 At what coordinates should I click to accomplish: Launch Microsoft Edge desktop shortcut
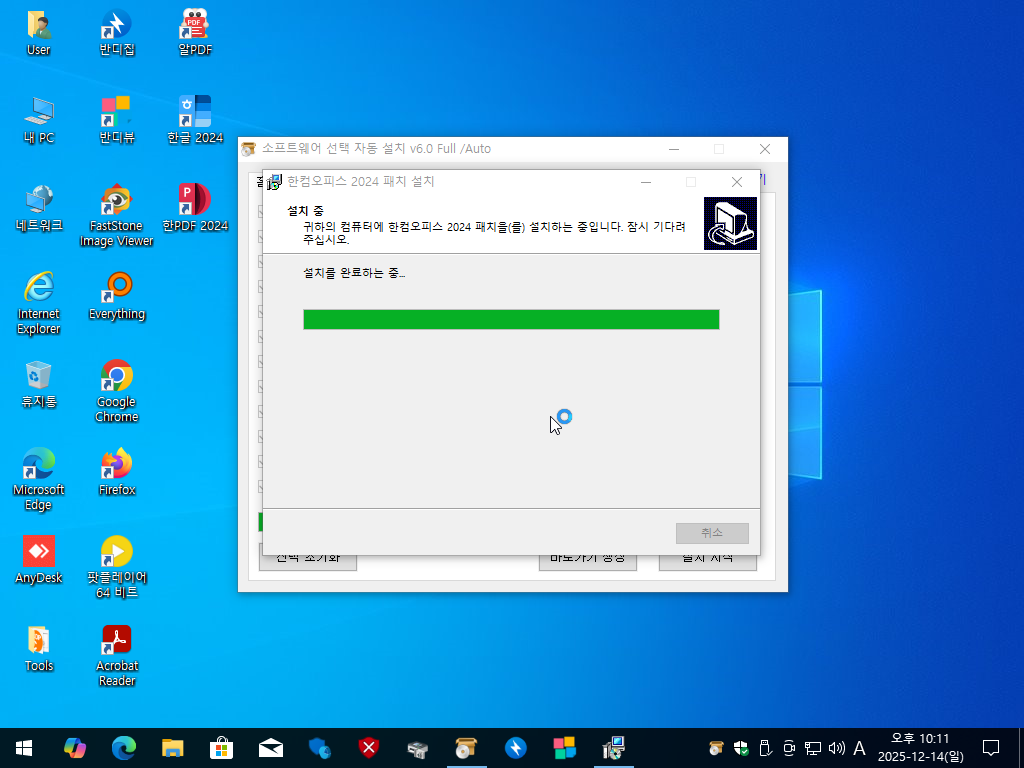pyautogui.click(x=39, y=480)
